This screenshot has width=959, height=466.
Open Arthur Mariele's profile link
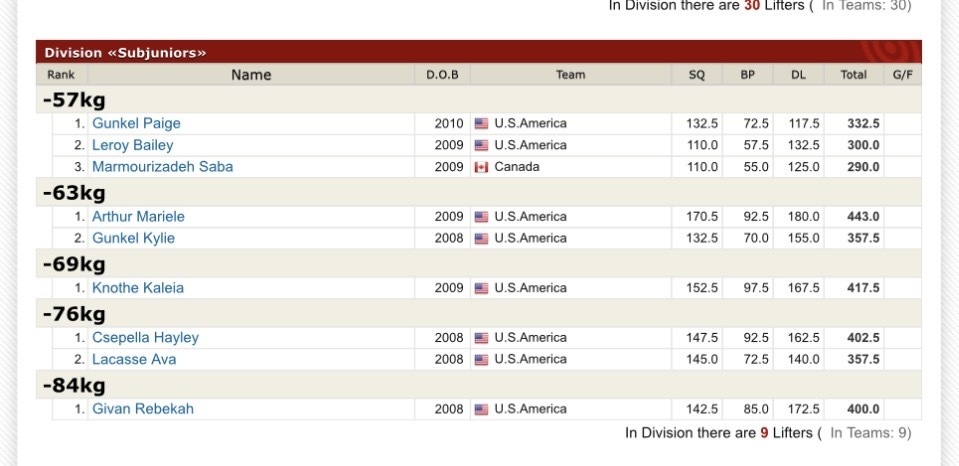(138, 217)
